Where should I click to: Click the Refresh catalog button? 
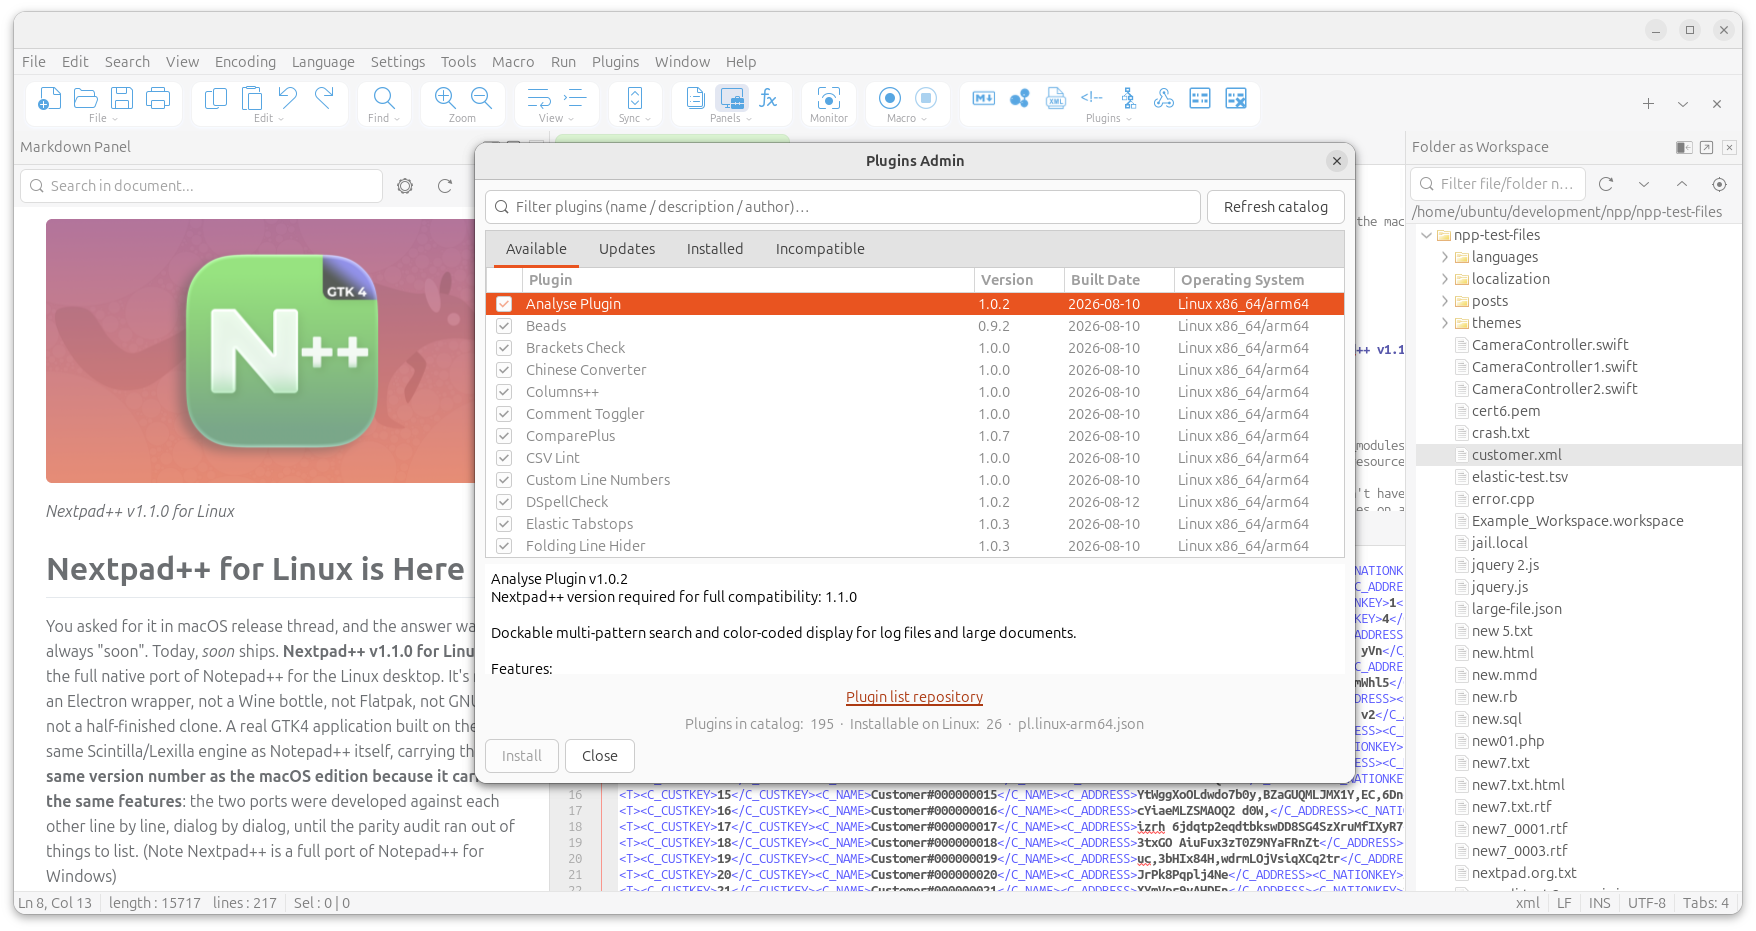[1276, 207]
